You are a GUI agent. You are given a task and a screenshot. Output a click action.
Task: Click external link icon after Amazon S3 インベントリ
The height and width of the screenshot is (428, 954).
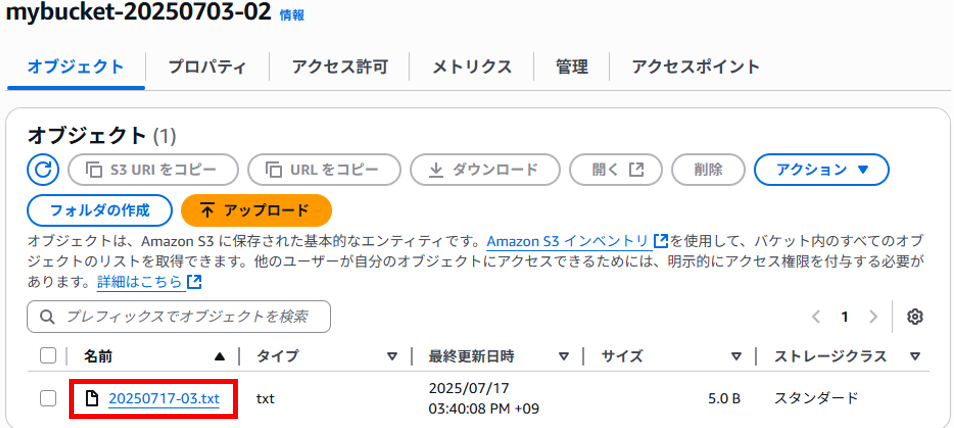pyautogui.click(x=660, y=240)
